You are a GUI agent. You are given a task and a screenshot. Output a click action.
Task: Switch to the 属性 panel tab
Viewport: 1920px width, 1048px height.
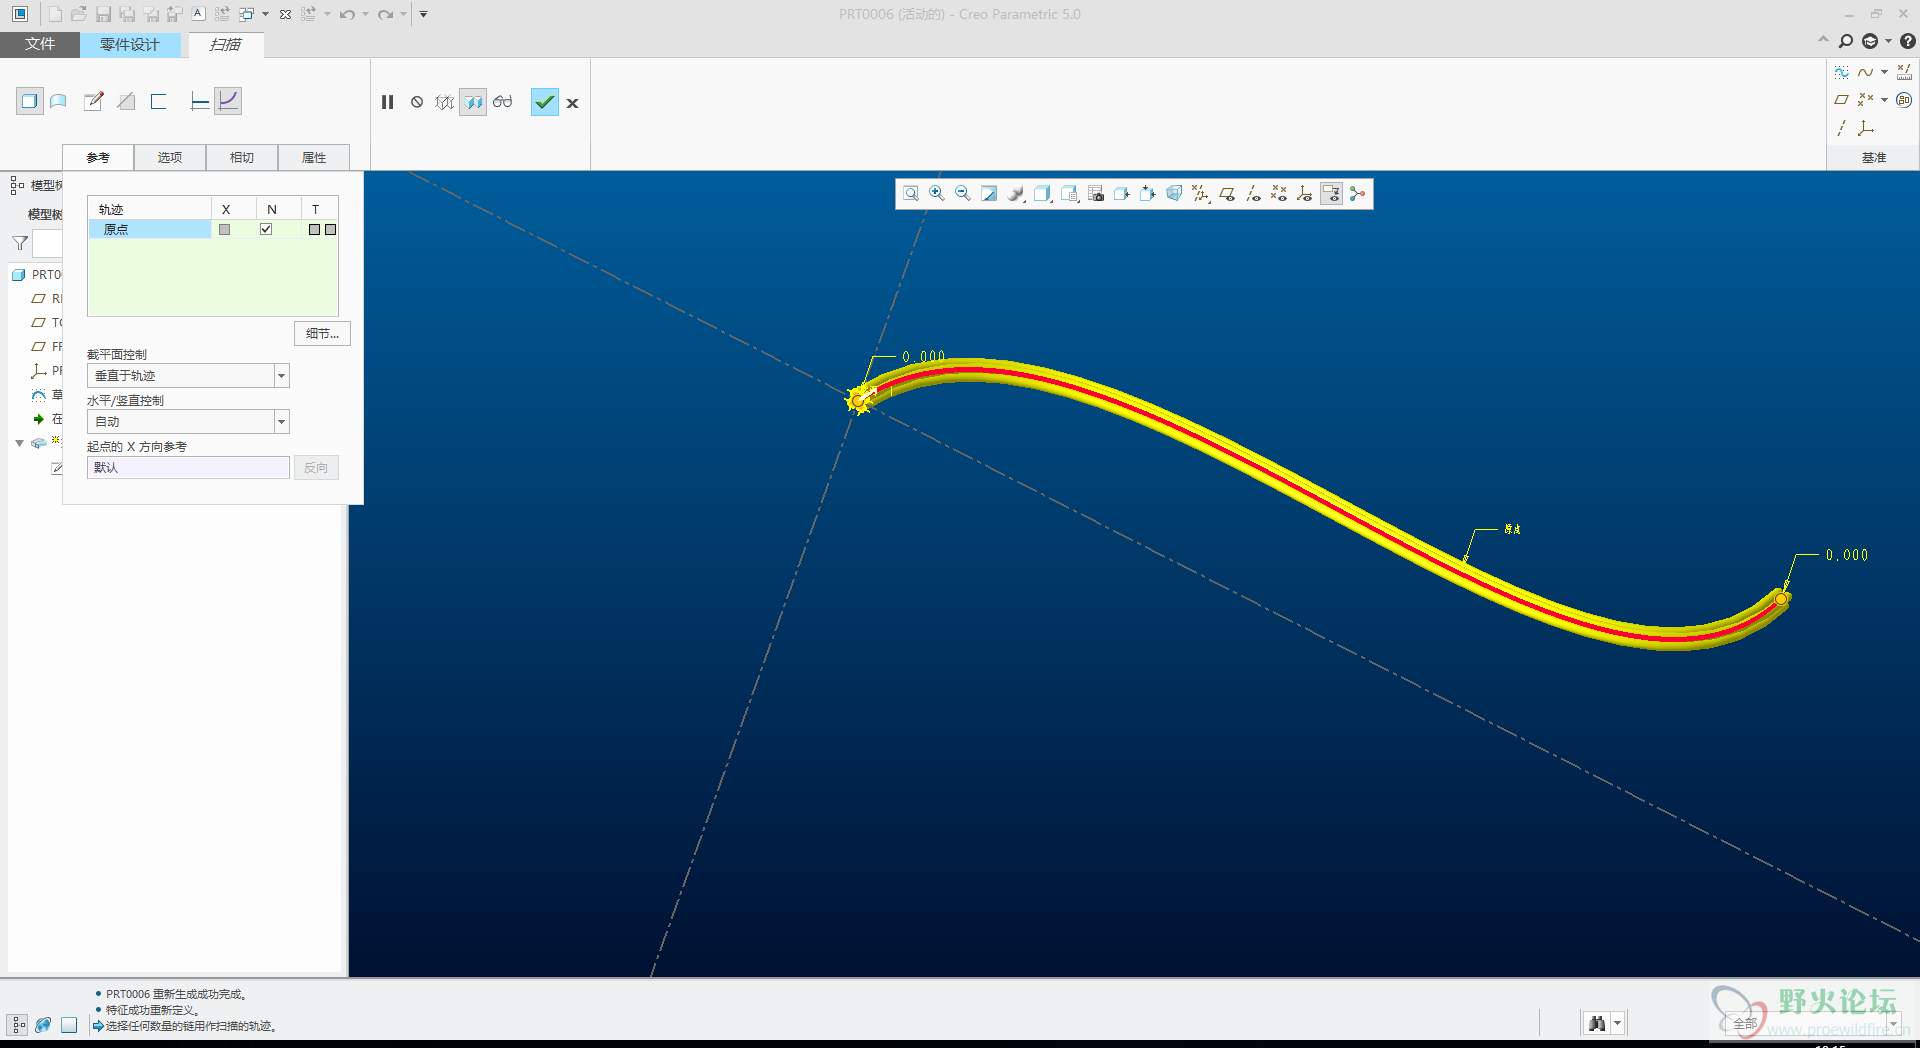[x=314, y=158]
